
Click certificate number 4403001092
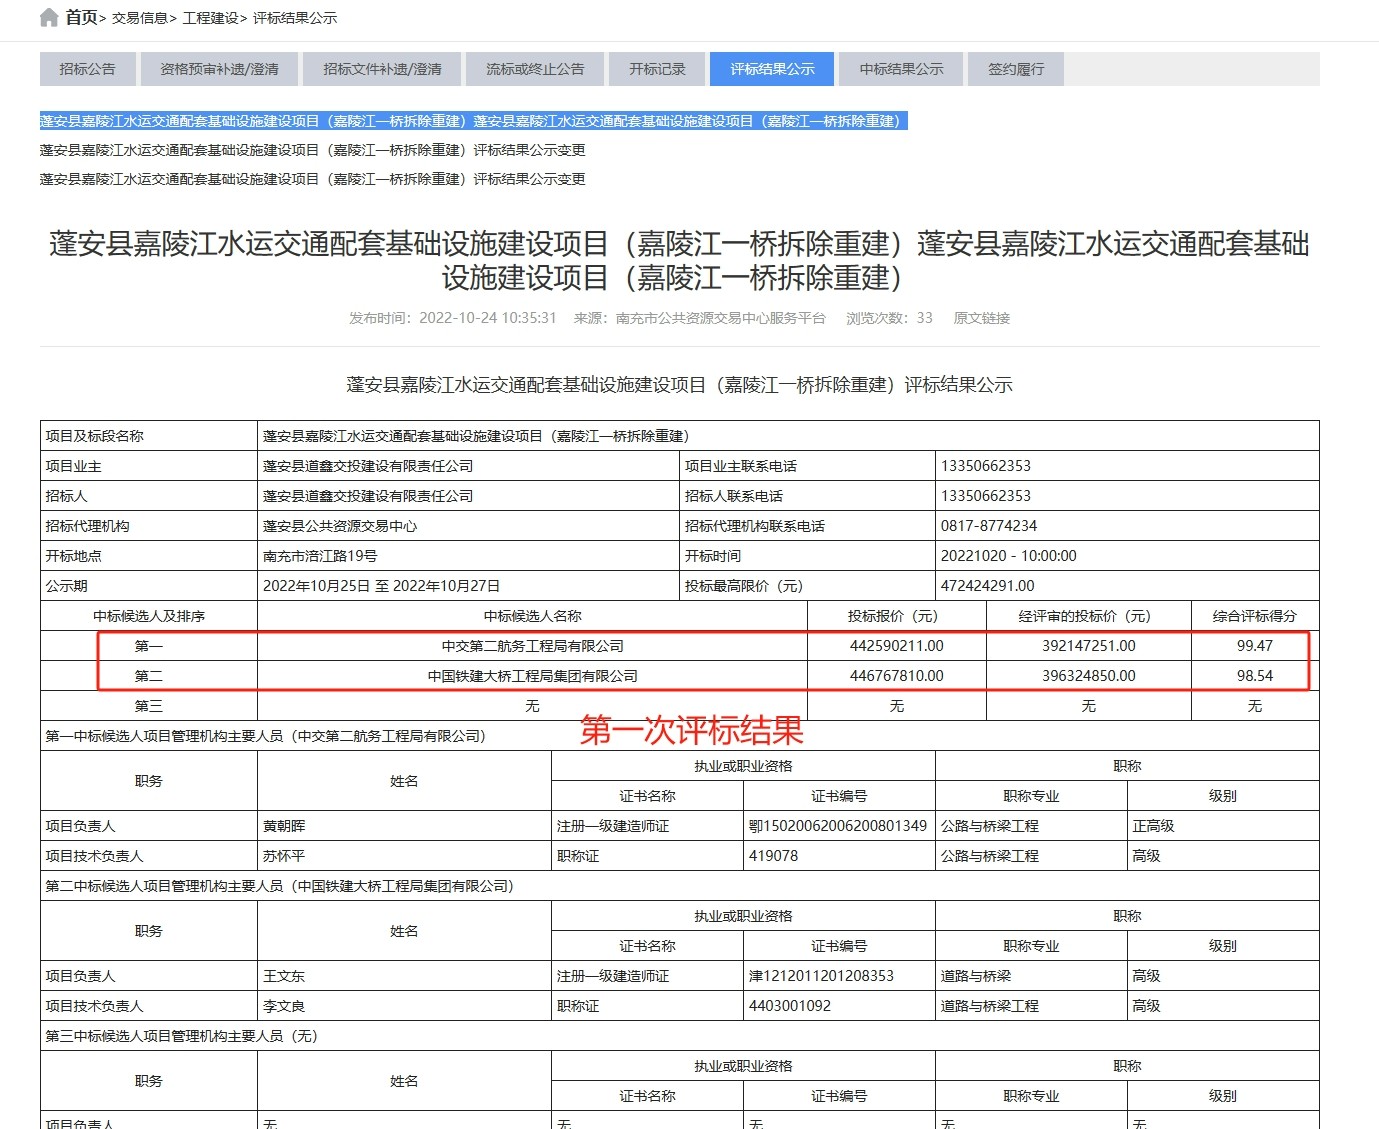pos(839,1006)
